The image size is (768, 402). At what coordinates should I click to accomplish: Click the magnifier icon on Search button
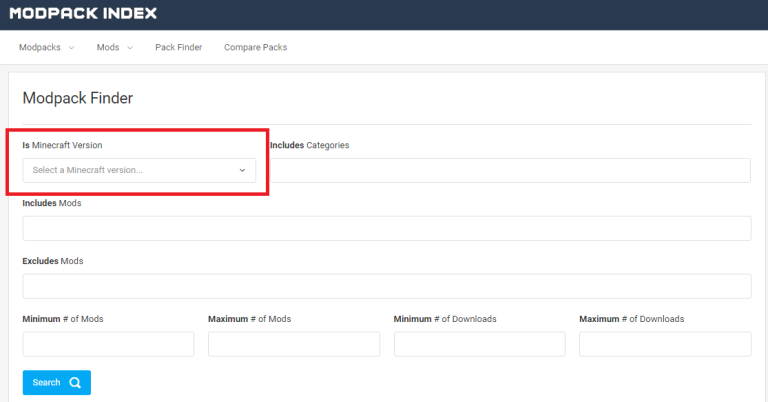click(x=75, y=382)
